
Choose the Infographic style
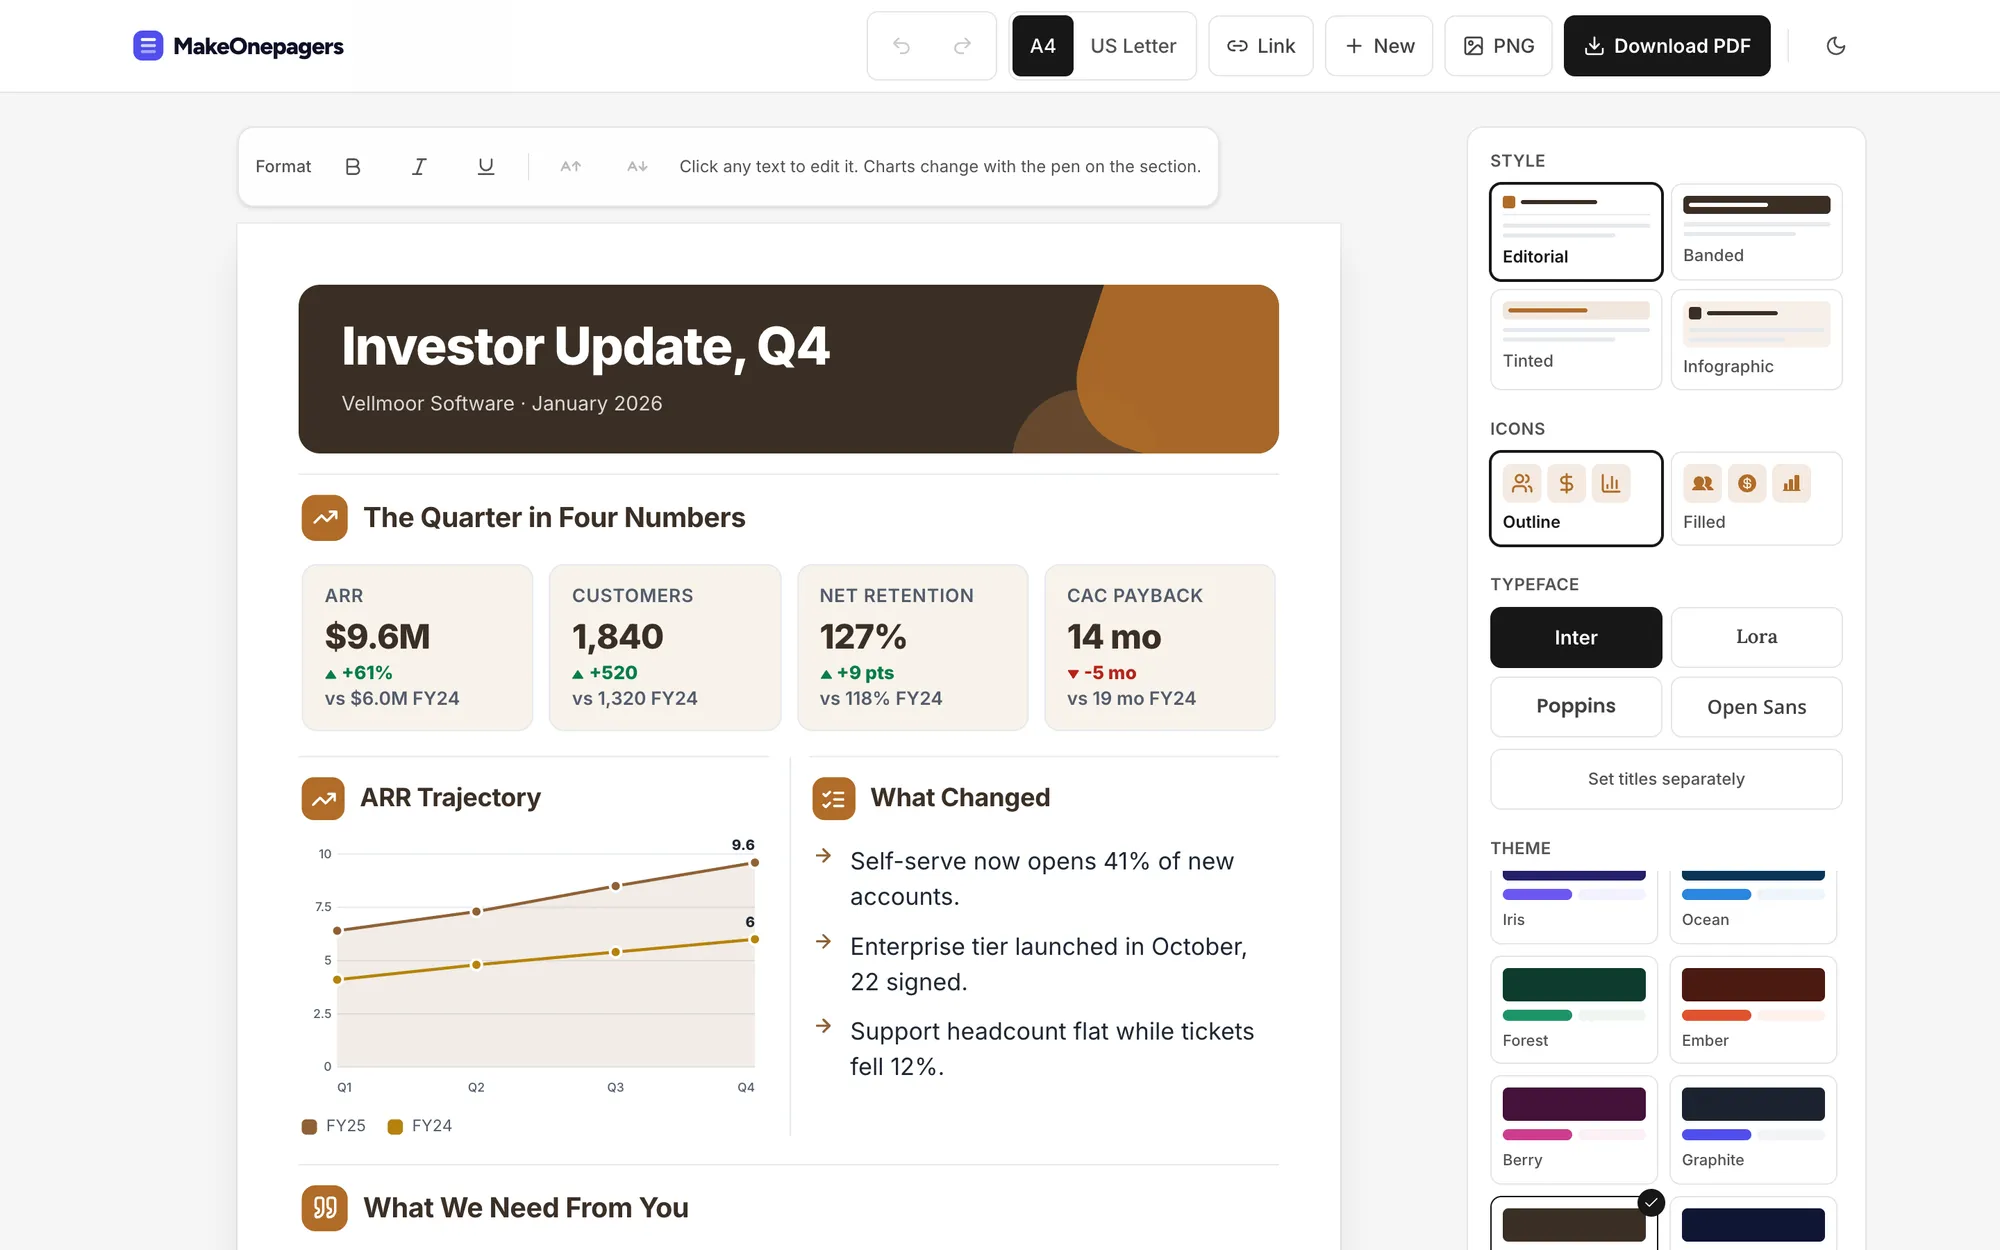(1756, 339)
